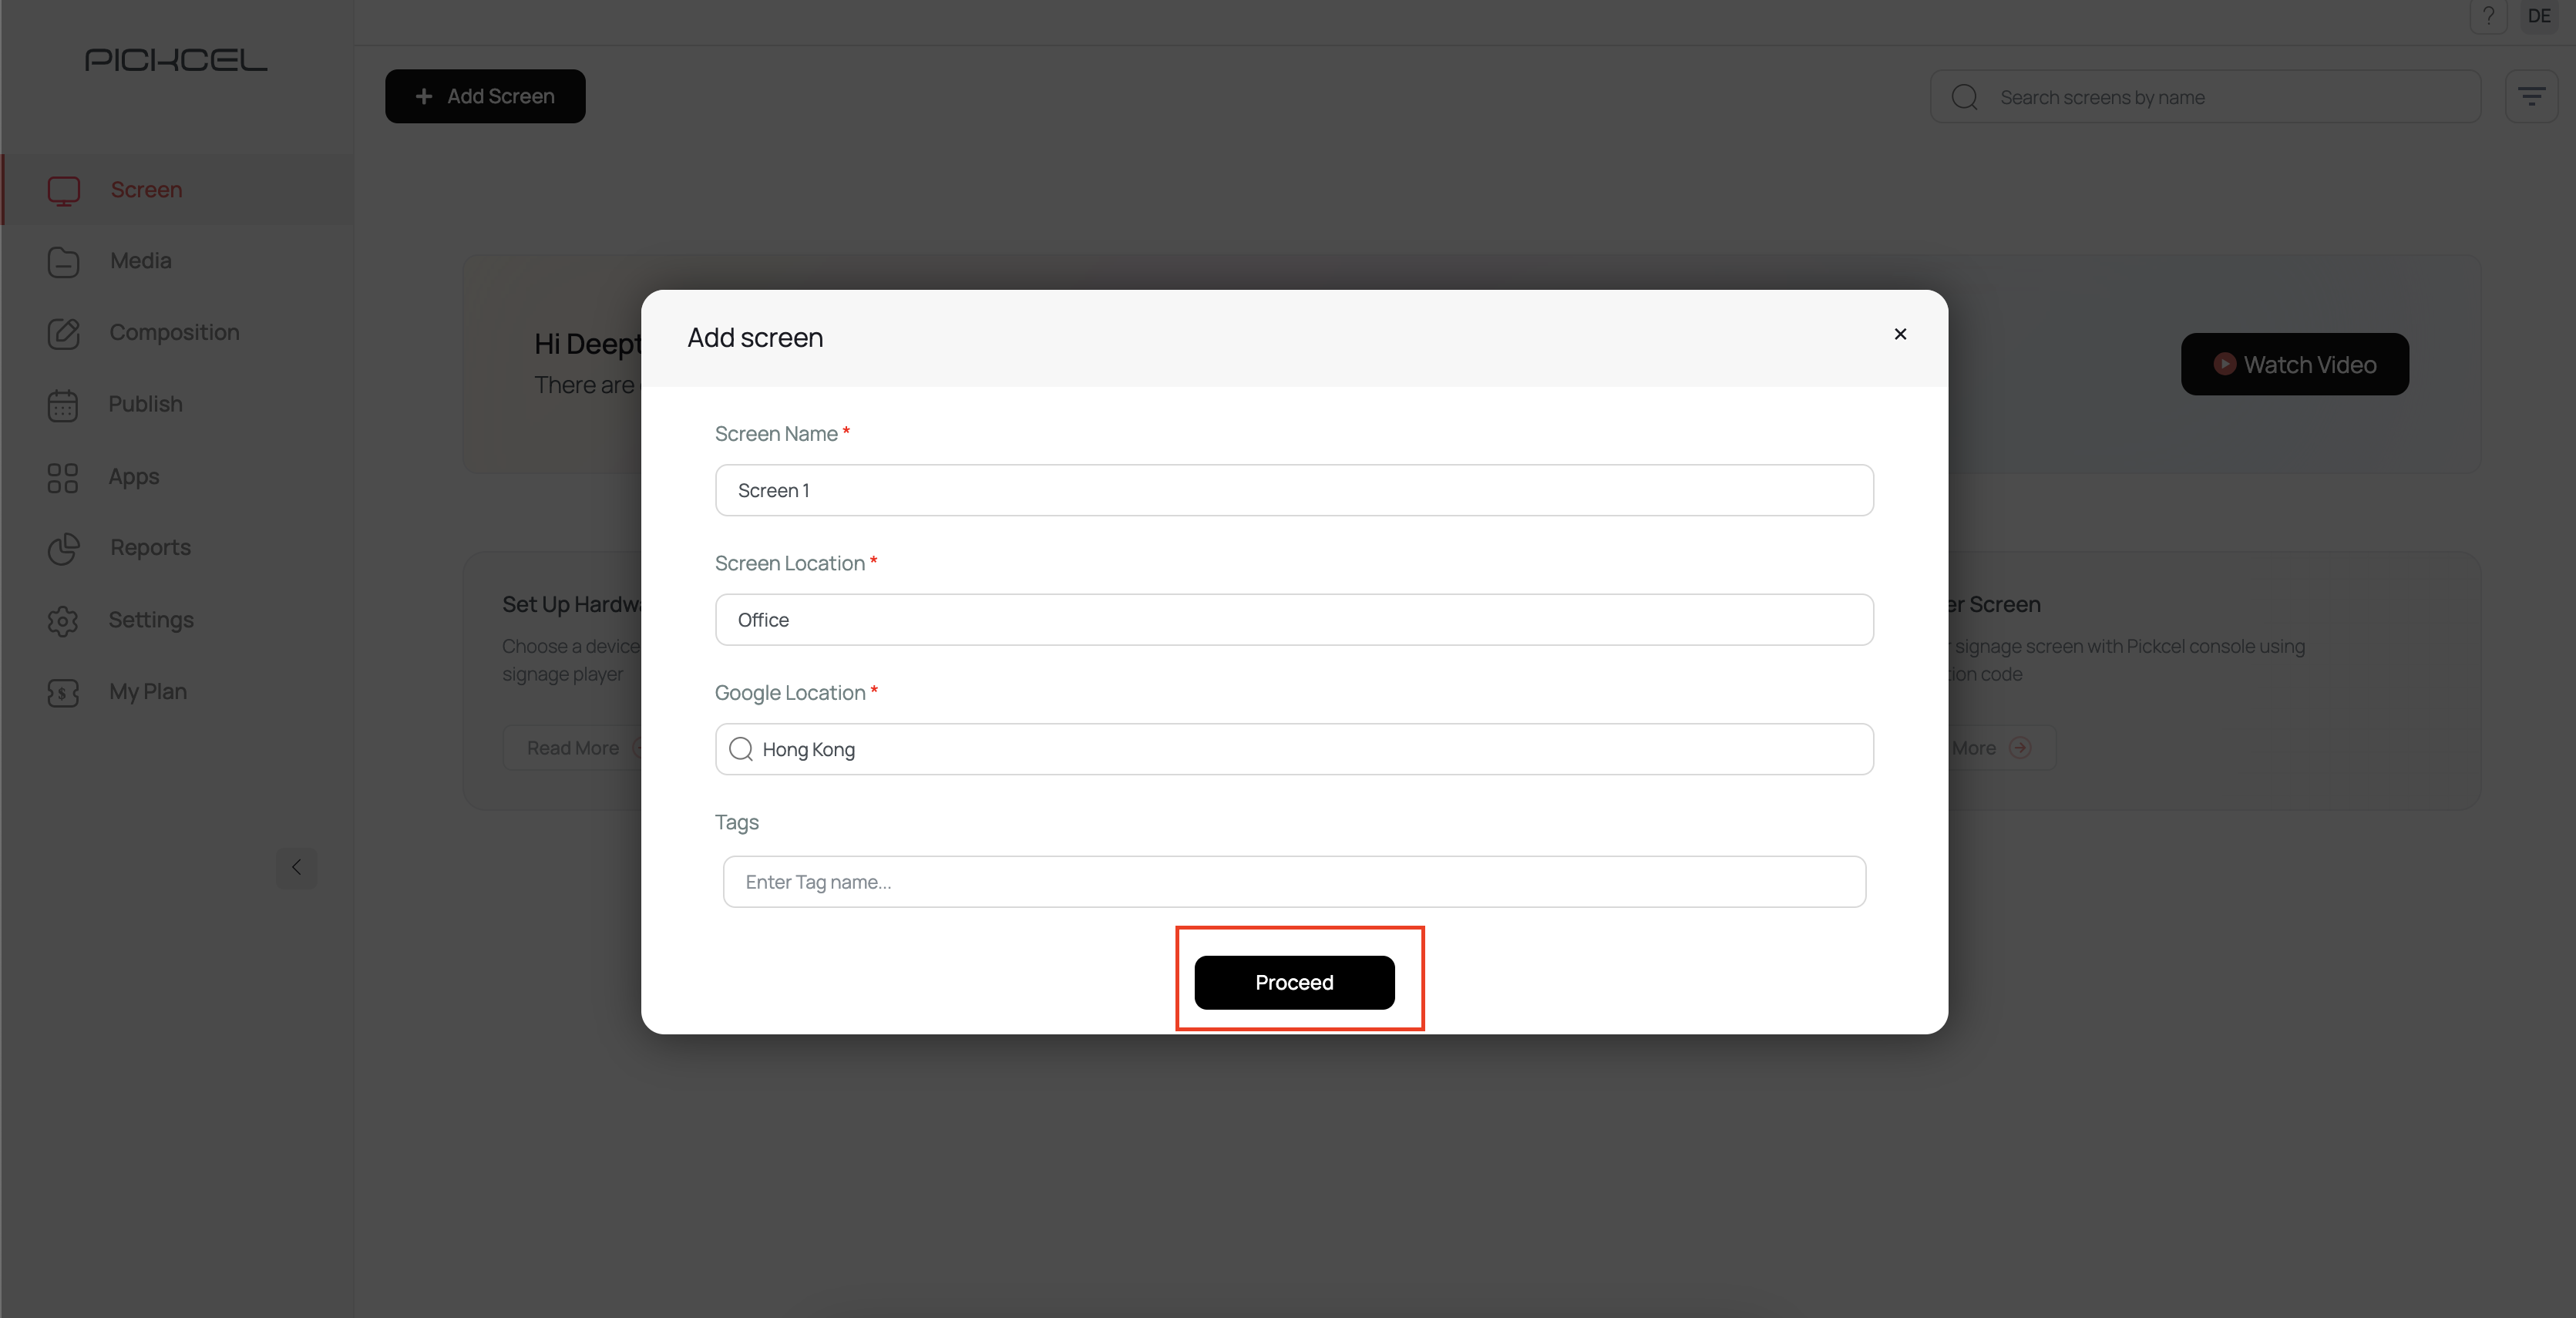The height and width of the screenshot is (1318, 2576).
Task: Collapse the sidebar with the chevron
Action: point(296,867)
